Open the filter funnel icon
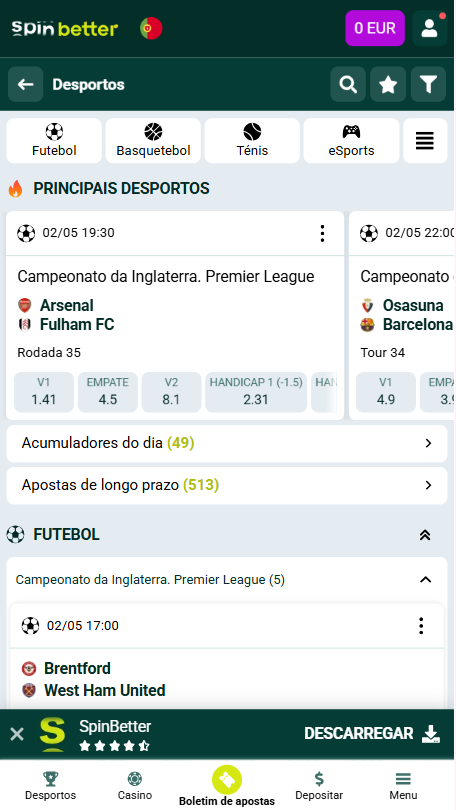Screen dimensions: 456x810 (428, 84)
